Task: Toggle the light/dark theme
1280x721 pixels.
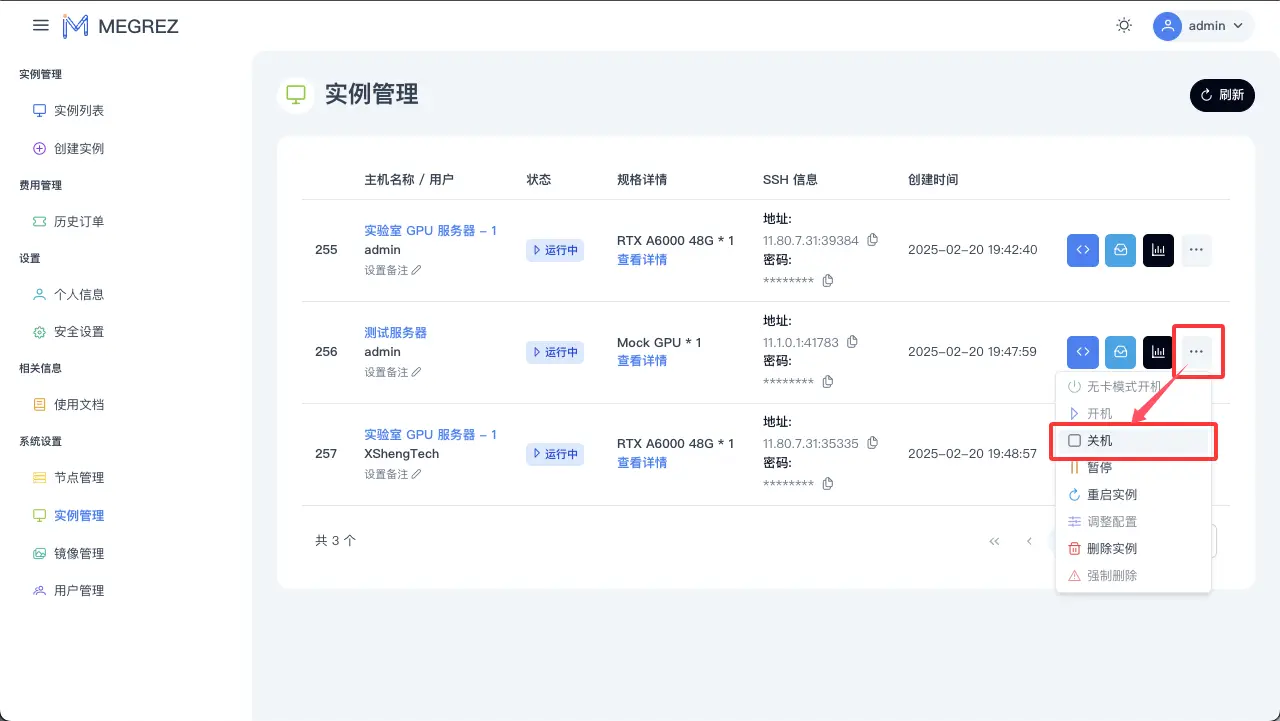Action: [x=1123, y=25]
